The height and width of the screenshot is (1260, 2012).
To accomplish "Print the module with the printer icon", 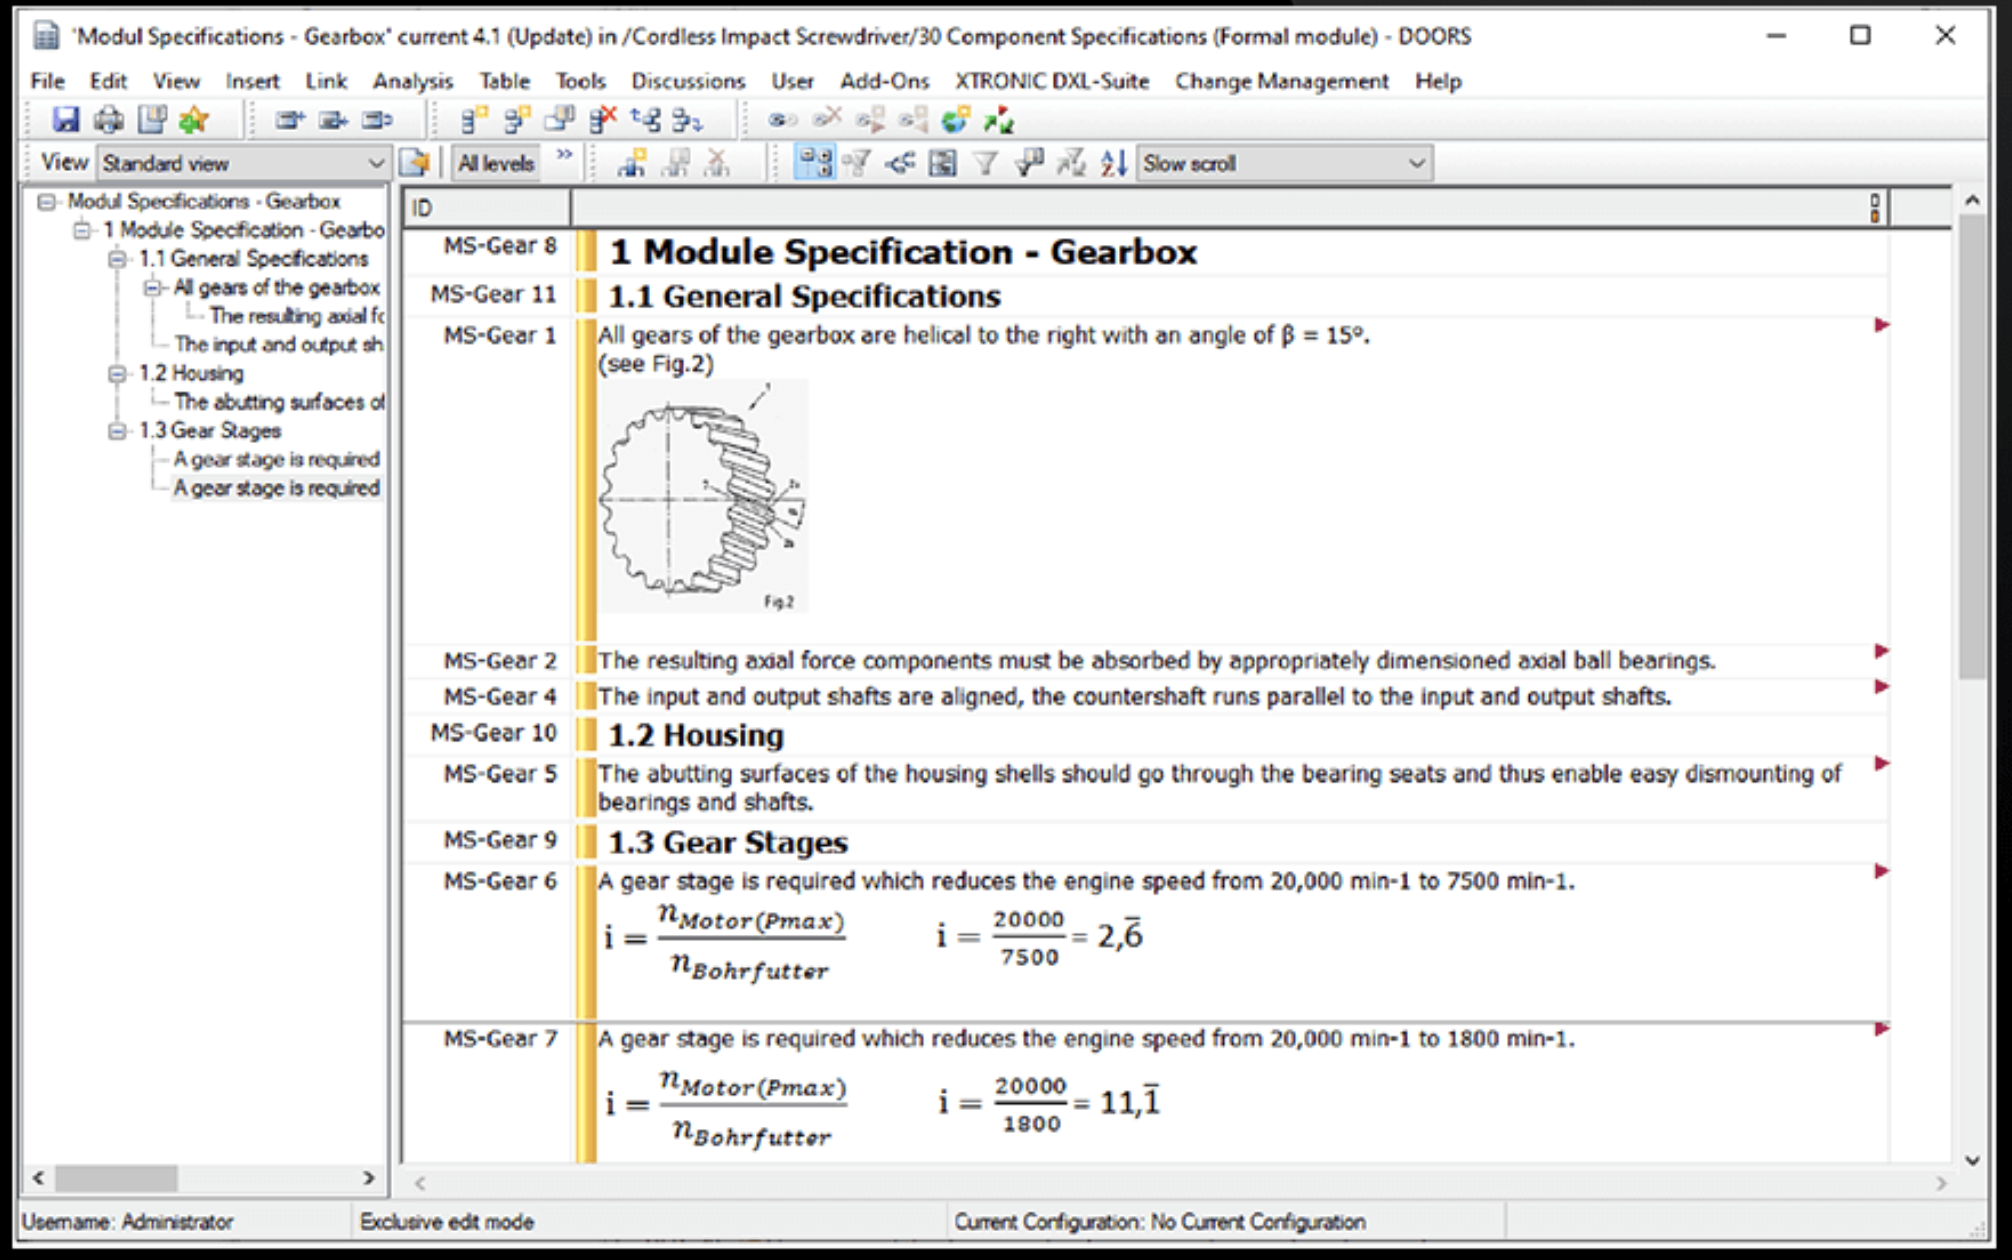I will point(108,120).
